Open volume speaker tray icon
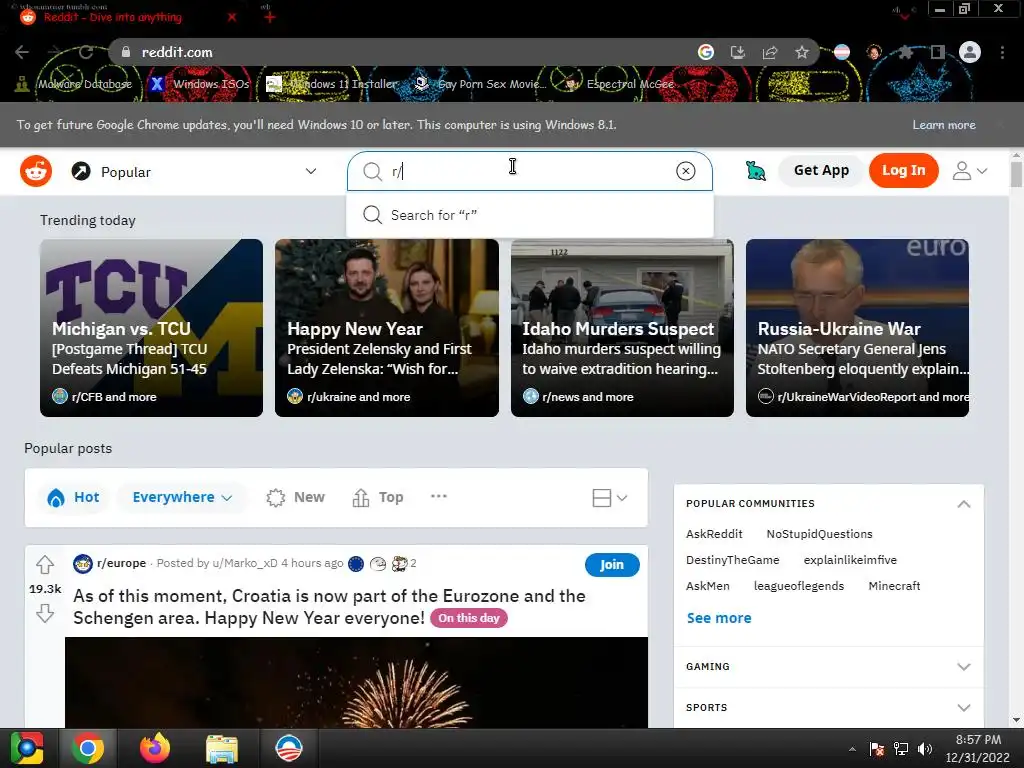Screen dimensions: 1024x768 coord(925,749)
